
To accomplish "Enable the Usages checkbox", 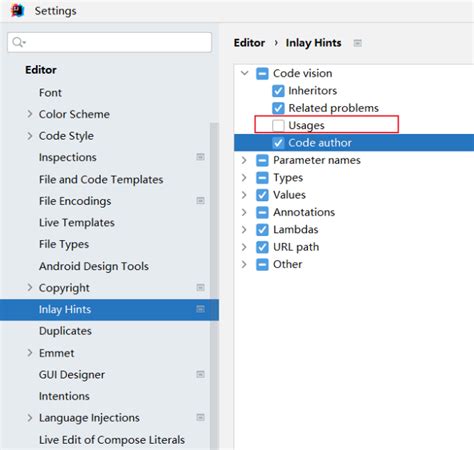I will (x=278, y=125).
